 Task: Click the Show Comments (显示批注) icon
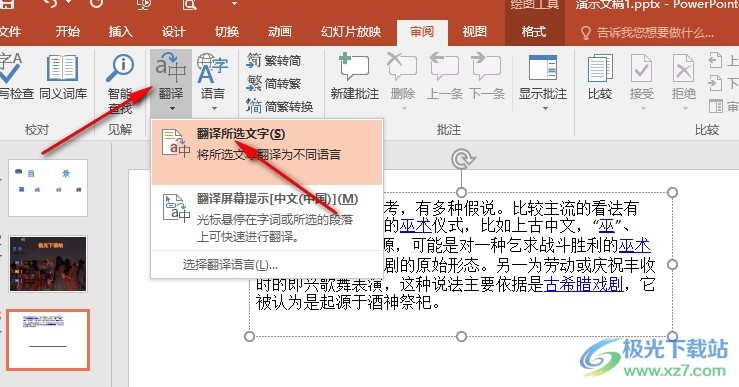click(543, 67)
